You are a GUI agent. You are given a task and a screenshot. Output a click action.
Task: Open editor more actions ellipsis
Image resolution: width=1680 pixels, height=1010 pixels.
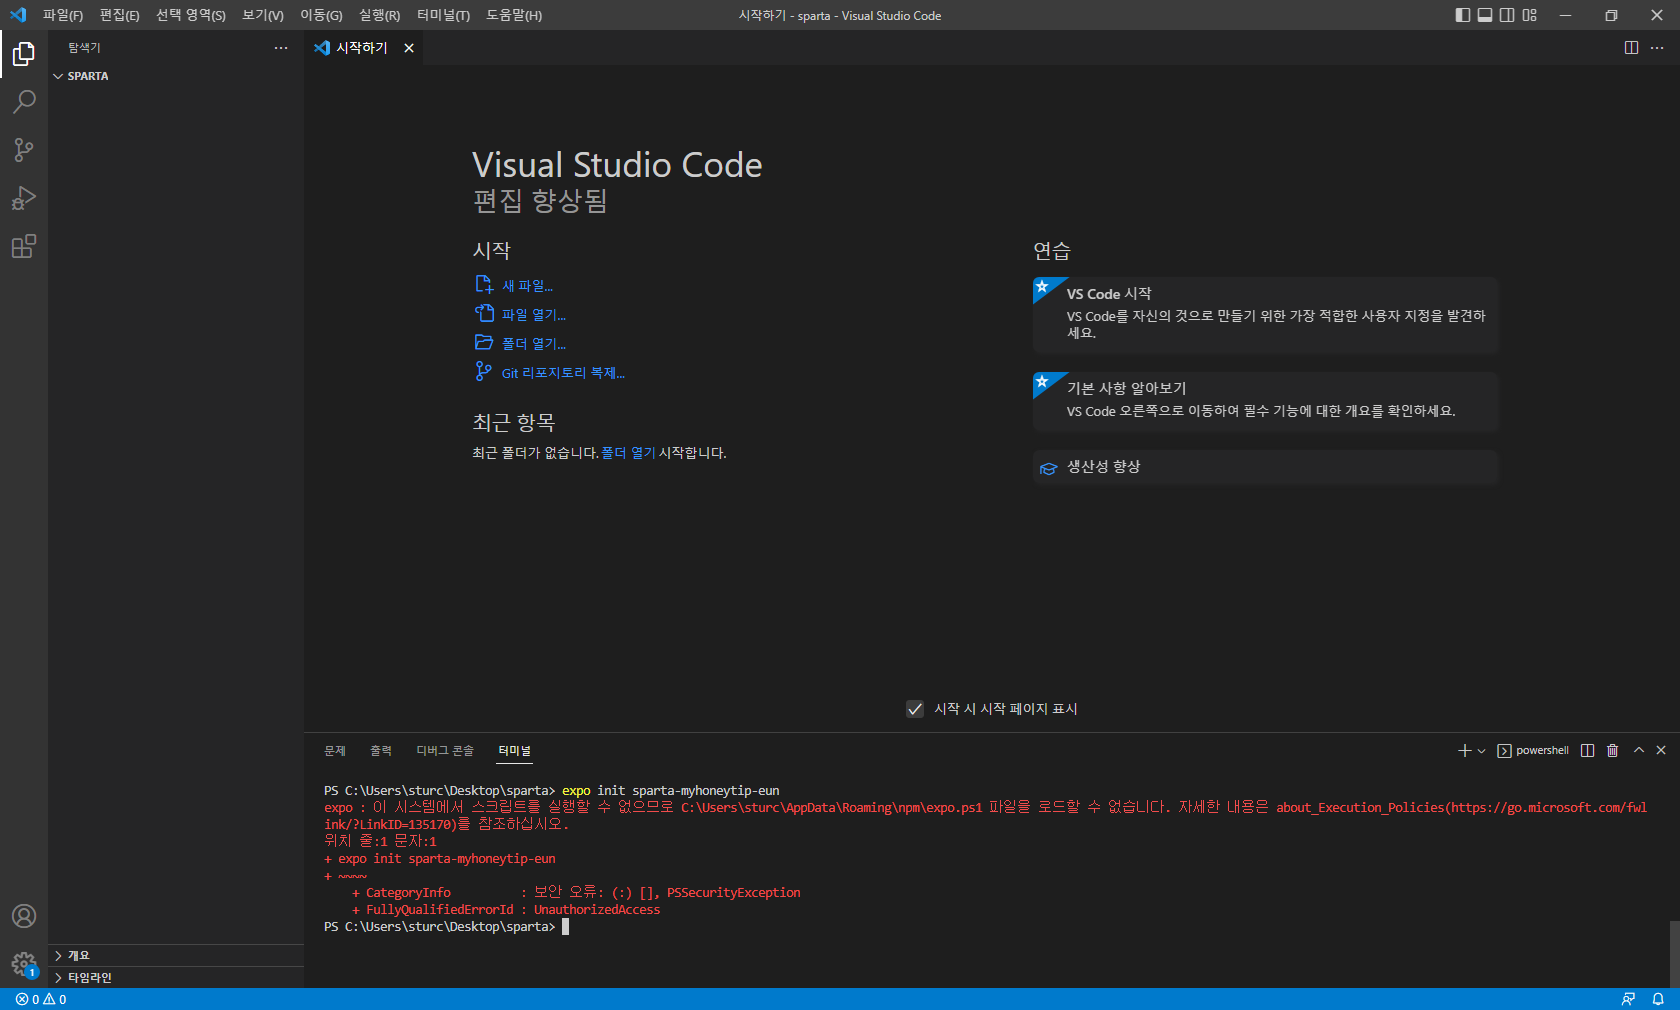(x=1657, y=48)
